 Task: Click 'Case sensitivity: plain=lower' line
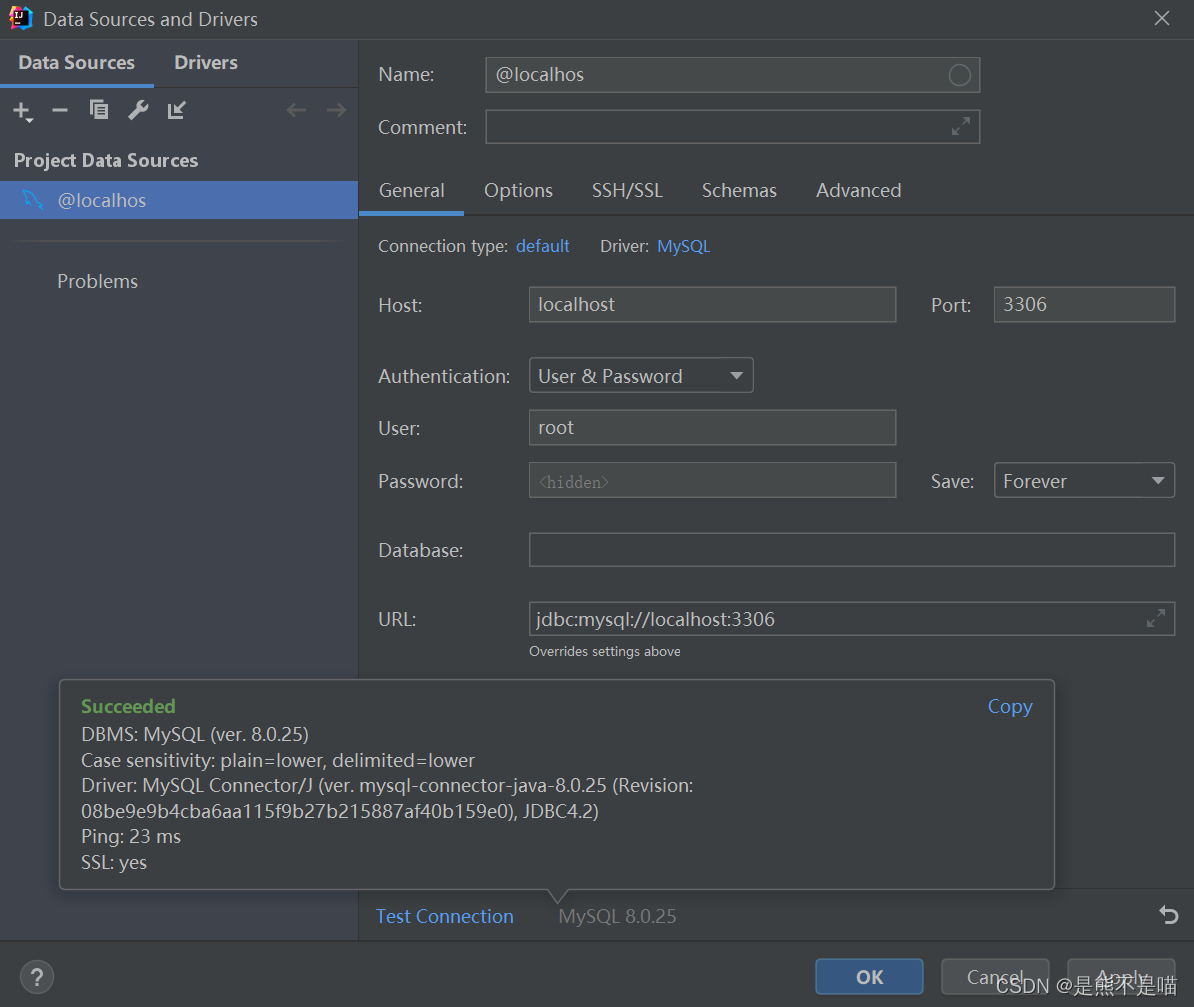click(278, 760)
